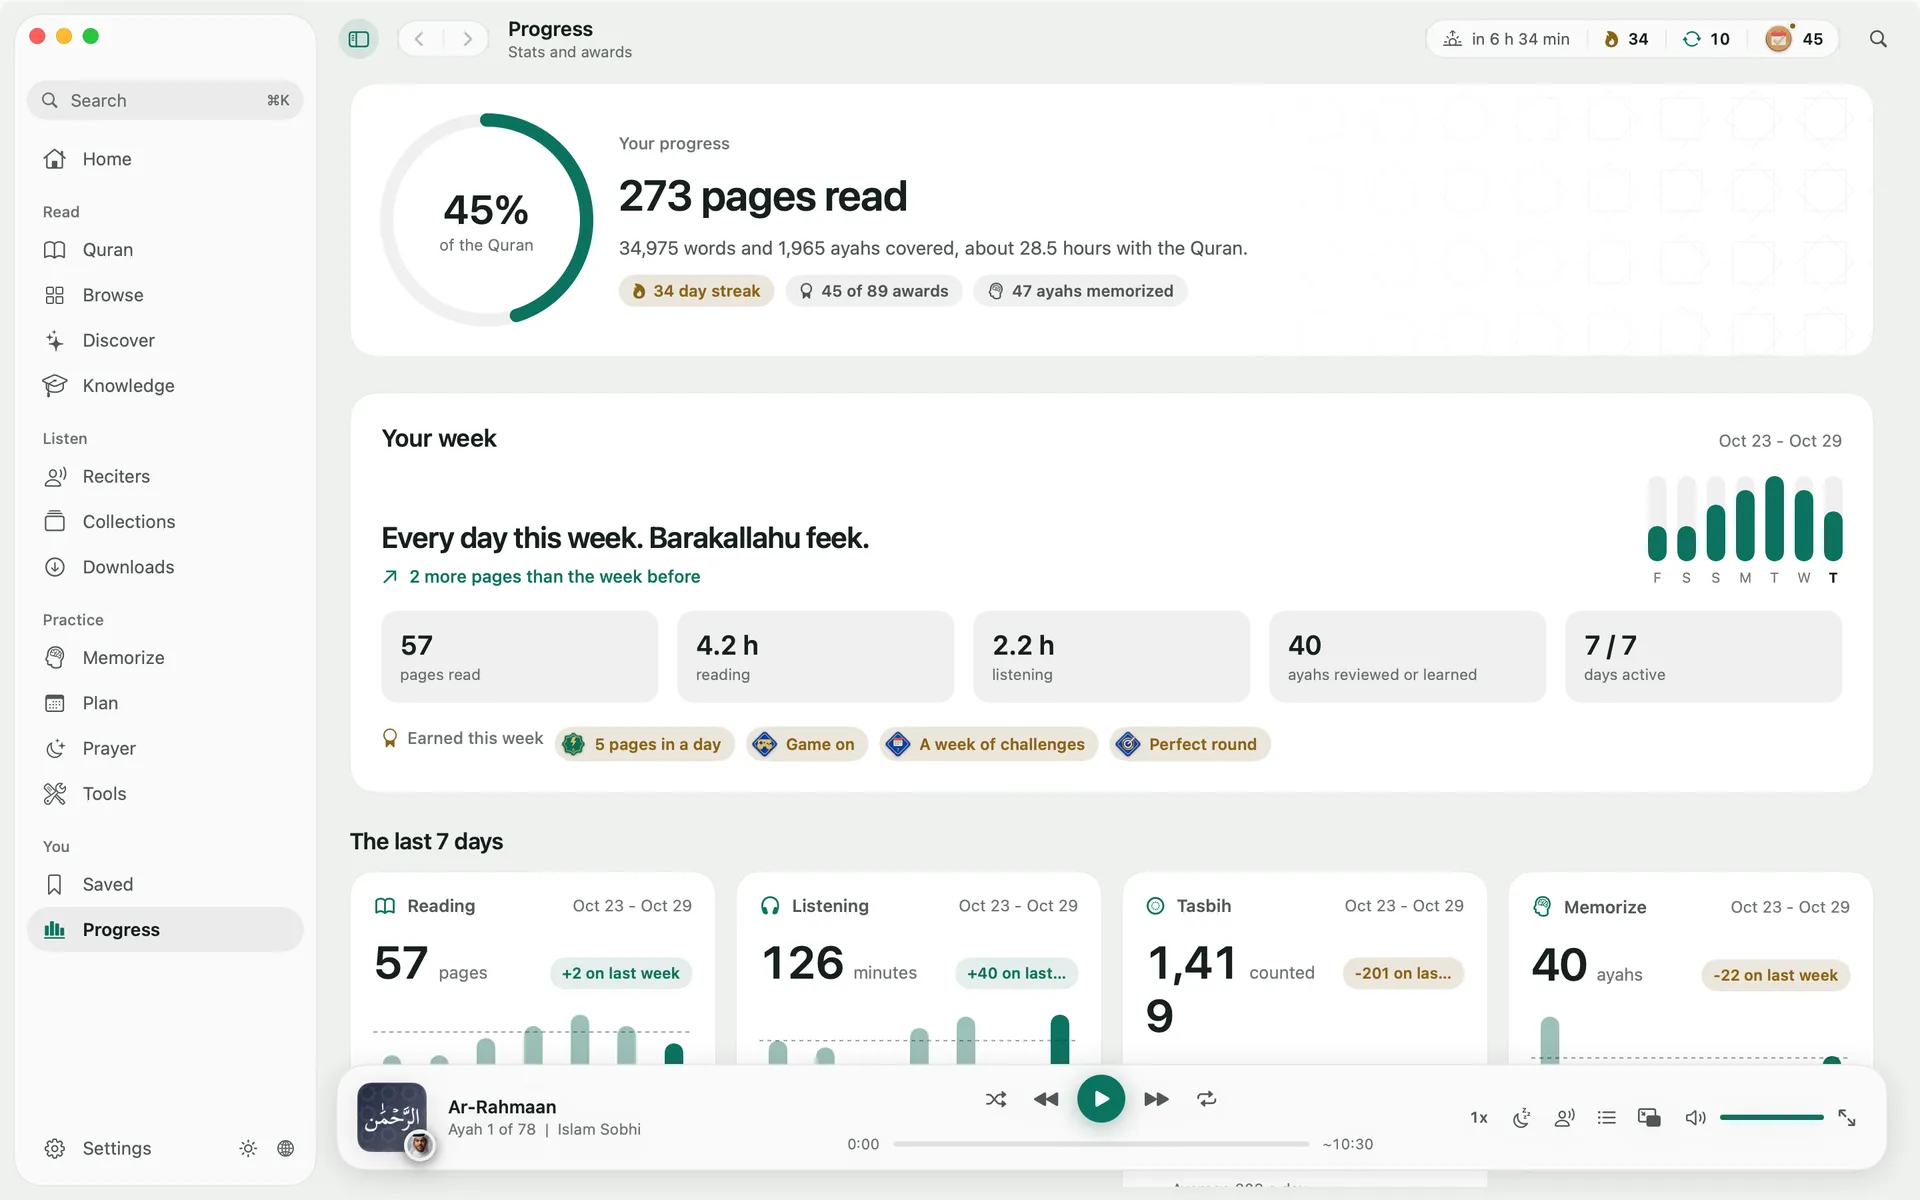Image resolution: width=1920 pixels, height=1200 pixels.
Task: Change 1x playback speed
Action: coord(1479,1118)
